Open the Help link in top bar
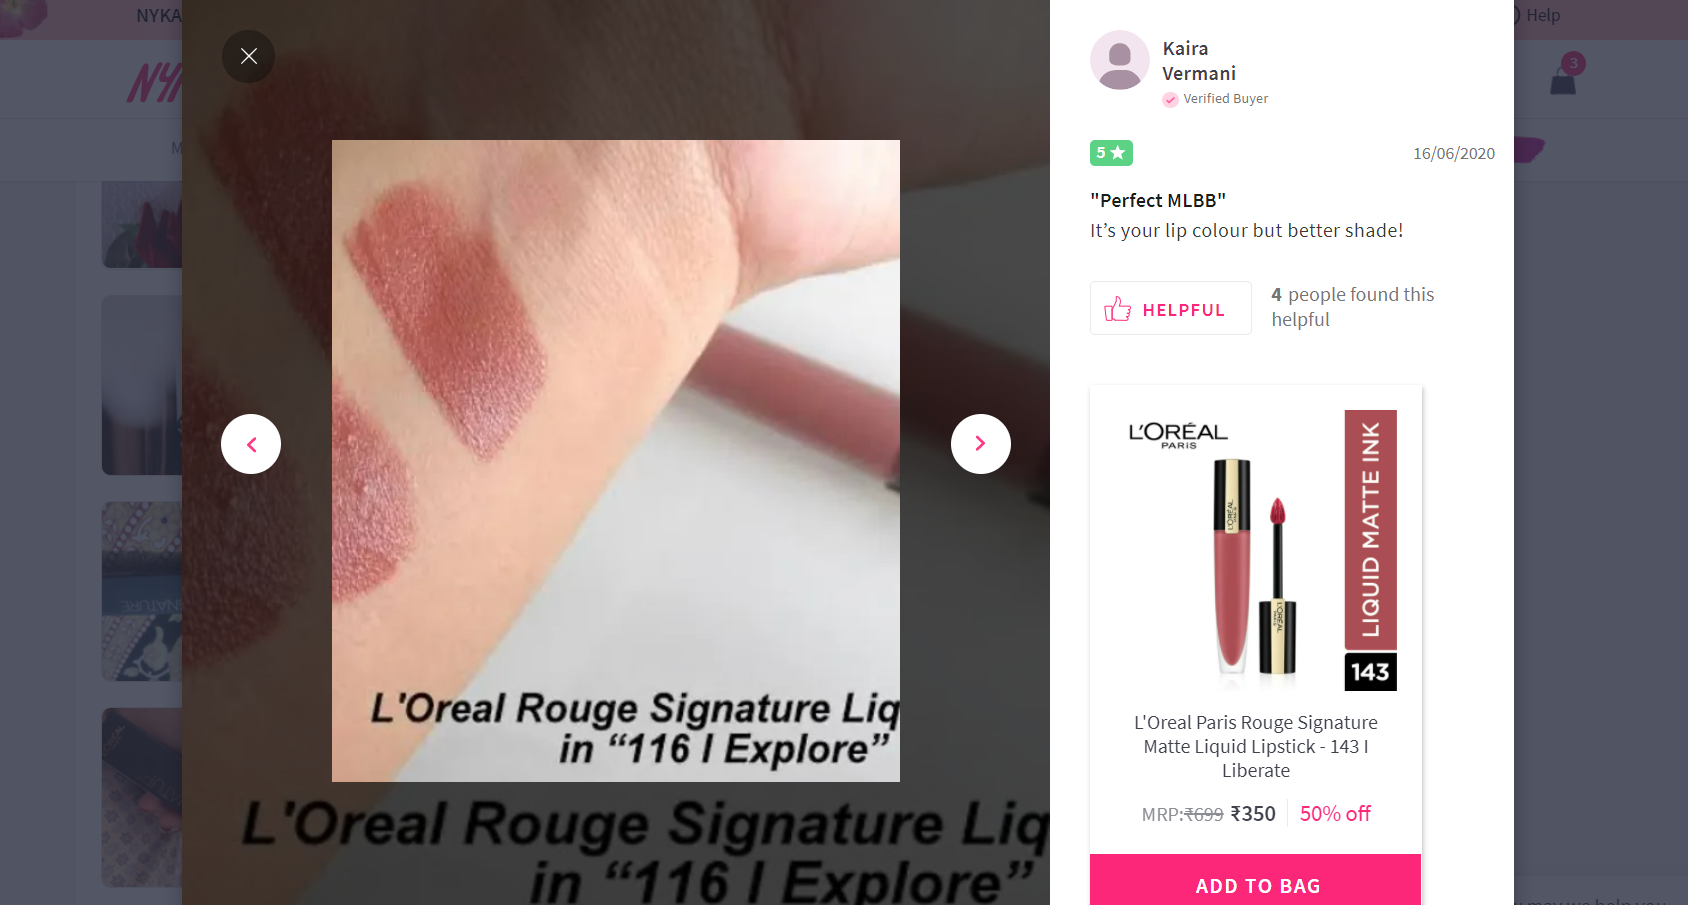This screenshot has height=905, width=1688. 1542,15
